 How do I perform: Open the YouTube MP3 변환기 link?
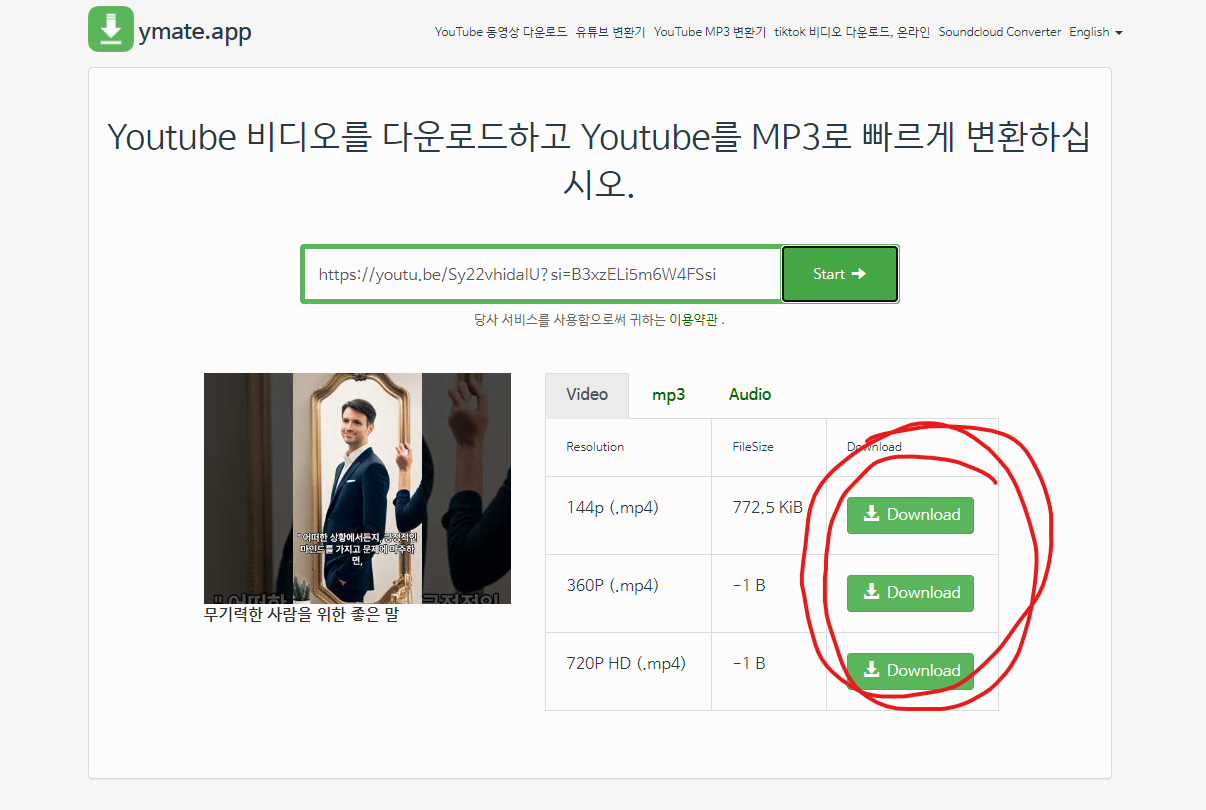point(710,32)
